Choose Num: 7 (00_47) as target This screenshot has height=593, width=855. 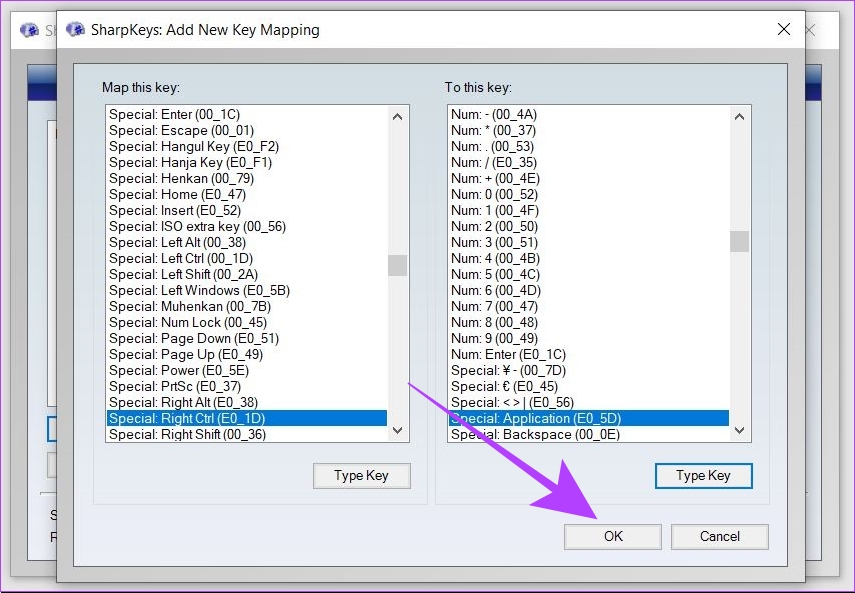pyautogui.click(x=588, y=306)
